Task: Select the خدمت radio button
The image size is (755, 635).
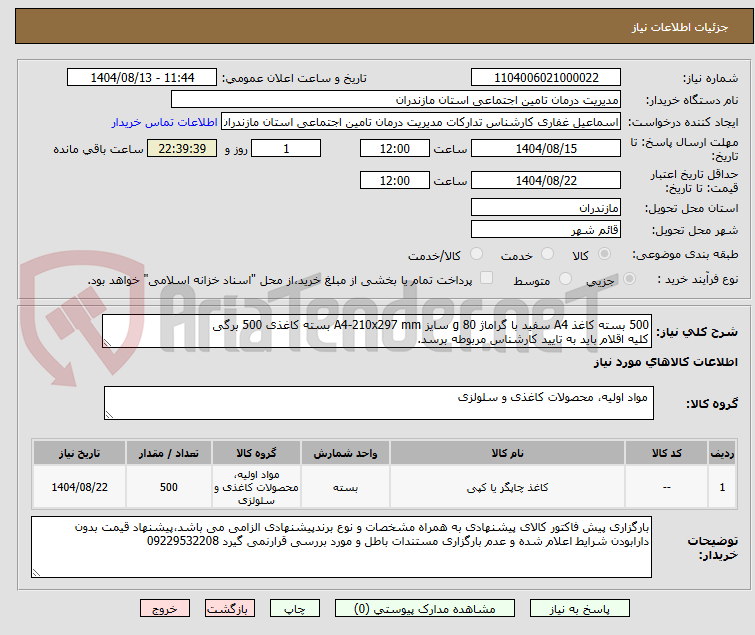Action: (547, 254)
